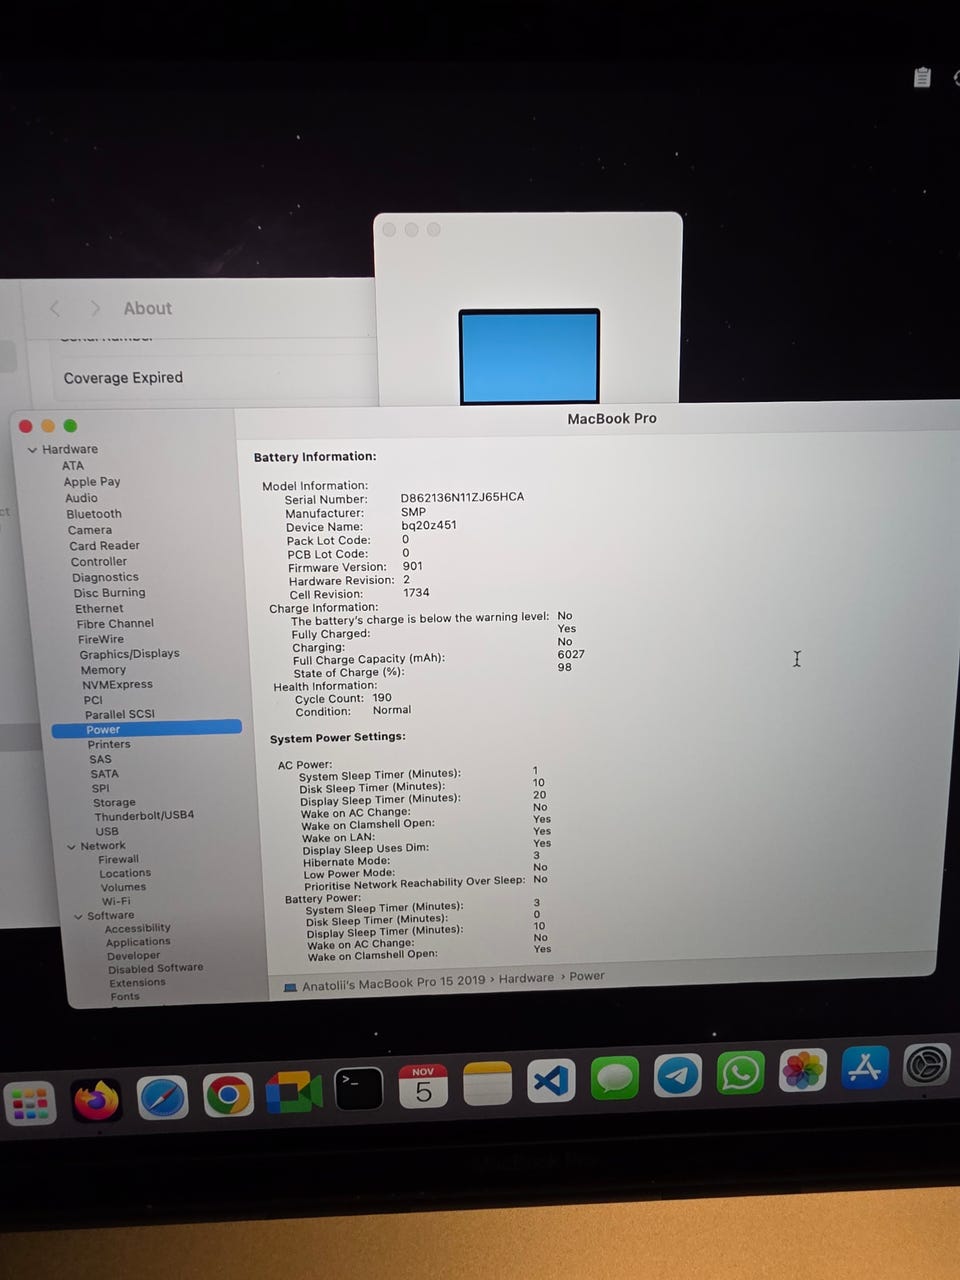Select Memory in the Hardware list

(103, 670)
